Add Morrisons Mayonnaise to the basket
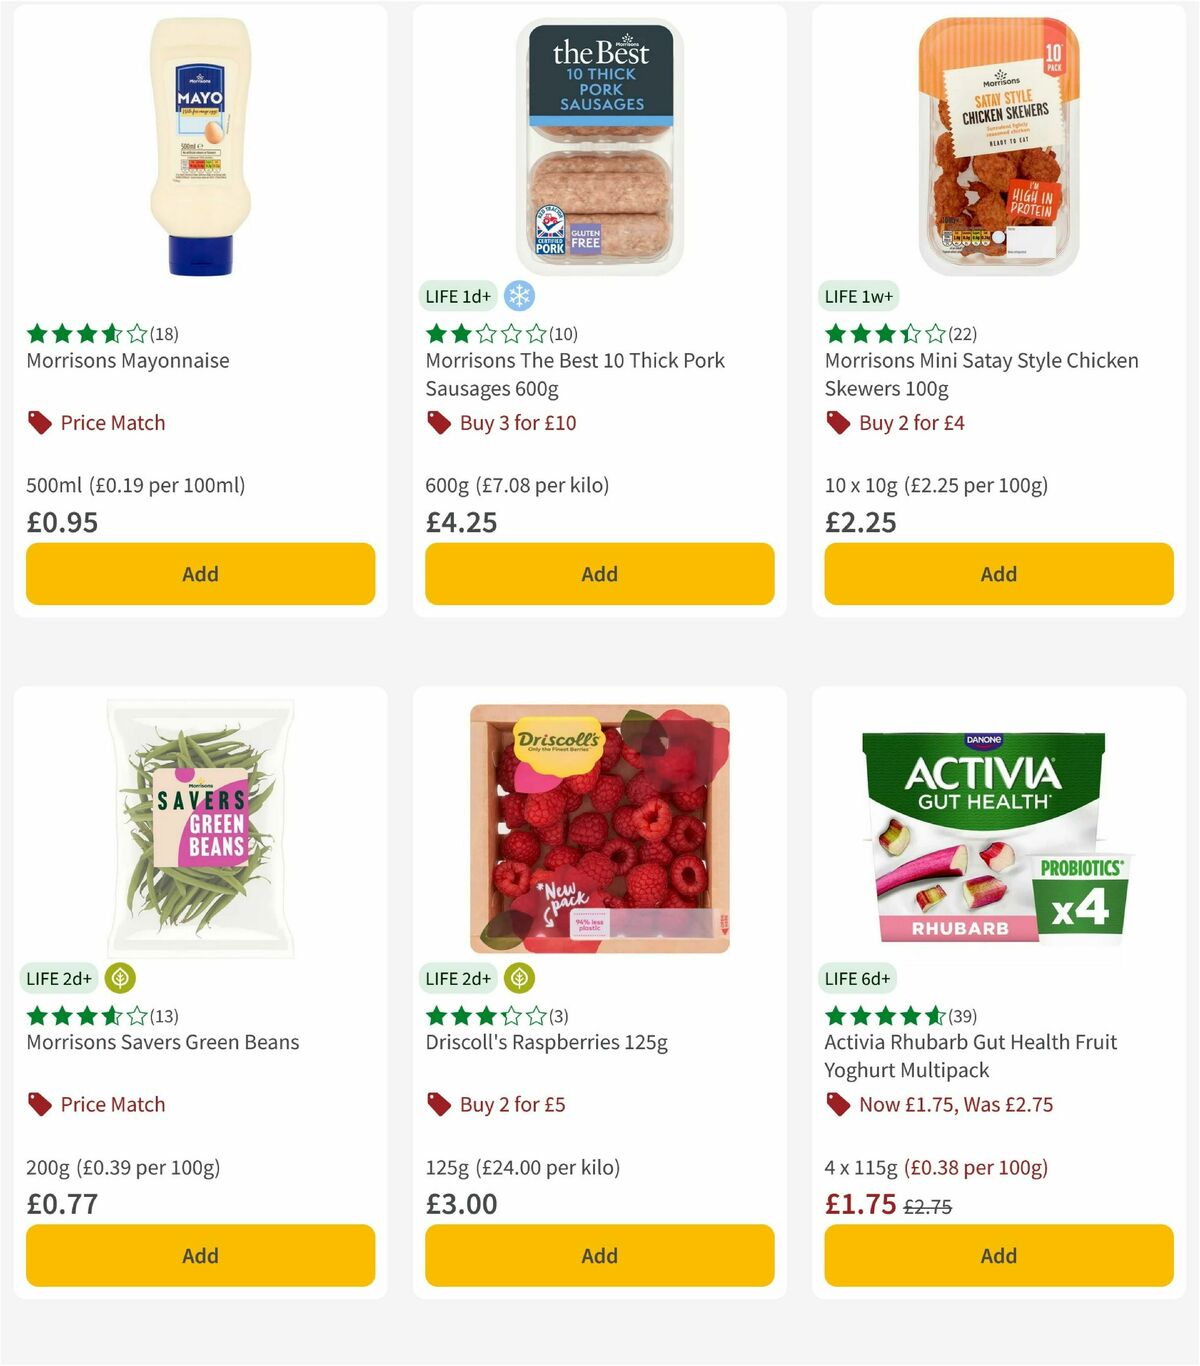Screen dimensions: 1200x1366 200,574
